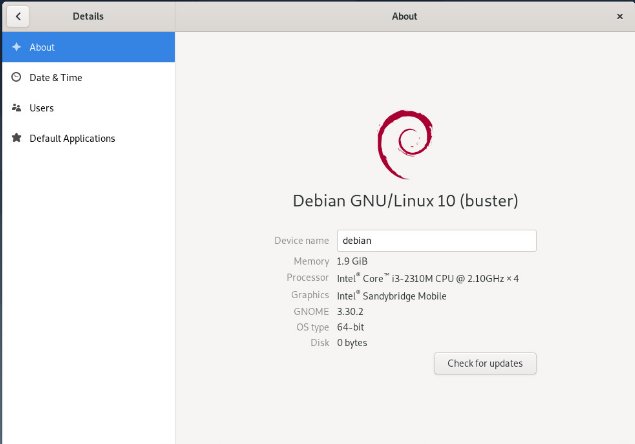This screenshot has width=635, height=444.
Task: Open the Date & Time panel
Action: coord(88,77)
